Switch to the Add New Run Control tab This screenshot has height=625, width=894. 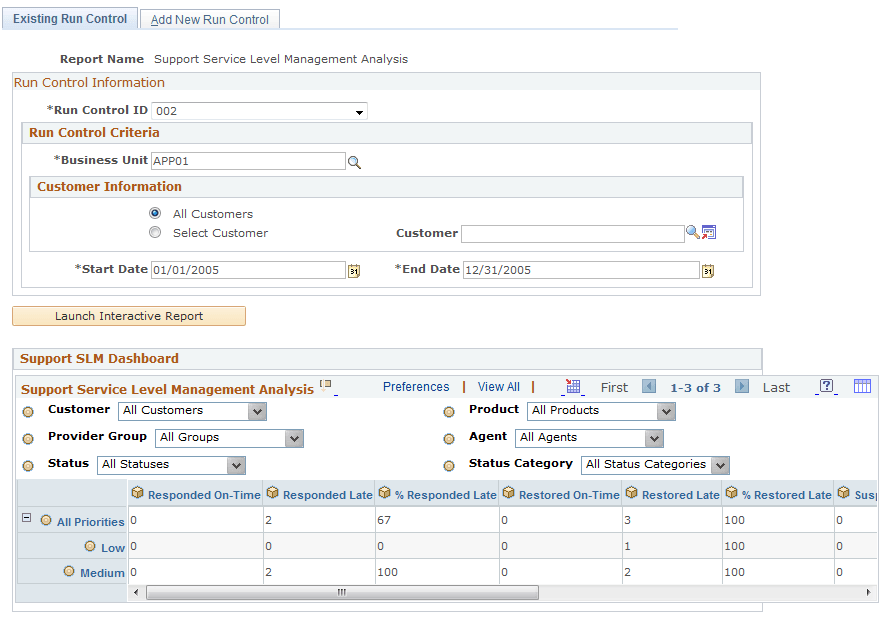tap(209, 18)
